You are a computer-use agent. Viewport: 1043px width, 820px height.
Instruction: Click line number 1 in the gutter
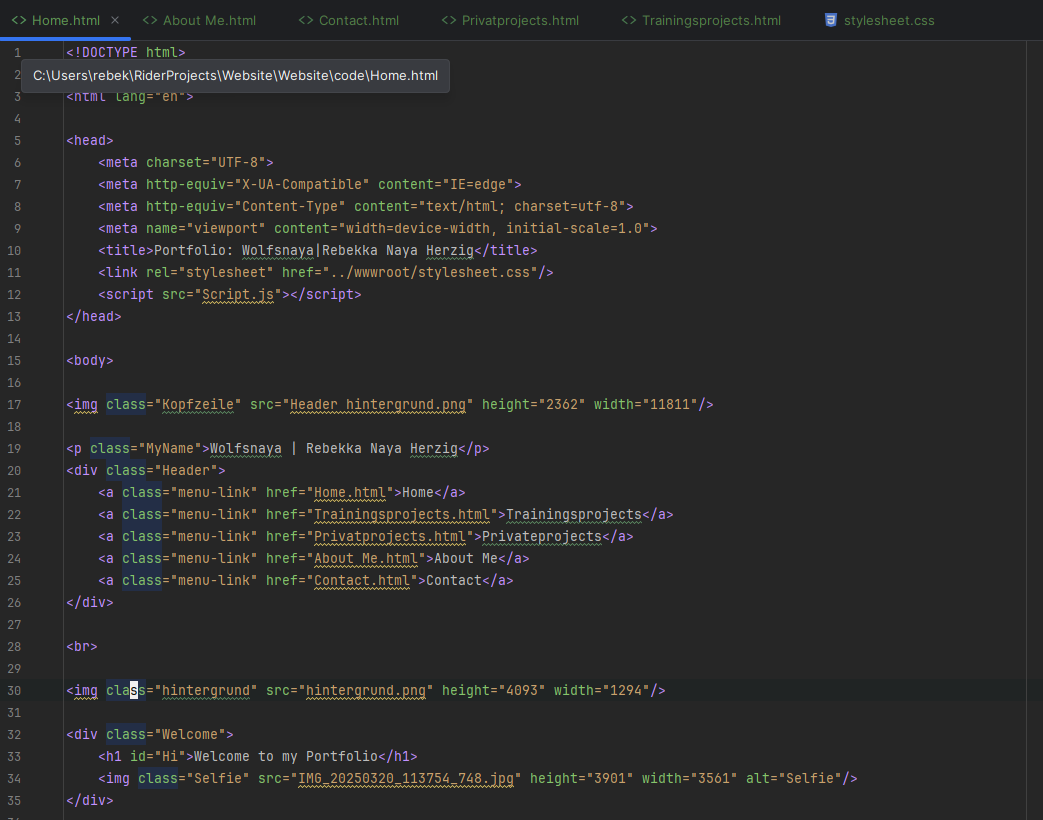tap(17, 52)
